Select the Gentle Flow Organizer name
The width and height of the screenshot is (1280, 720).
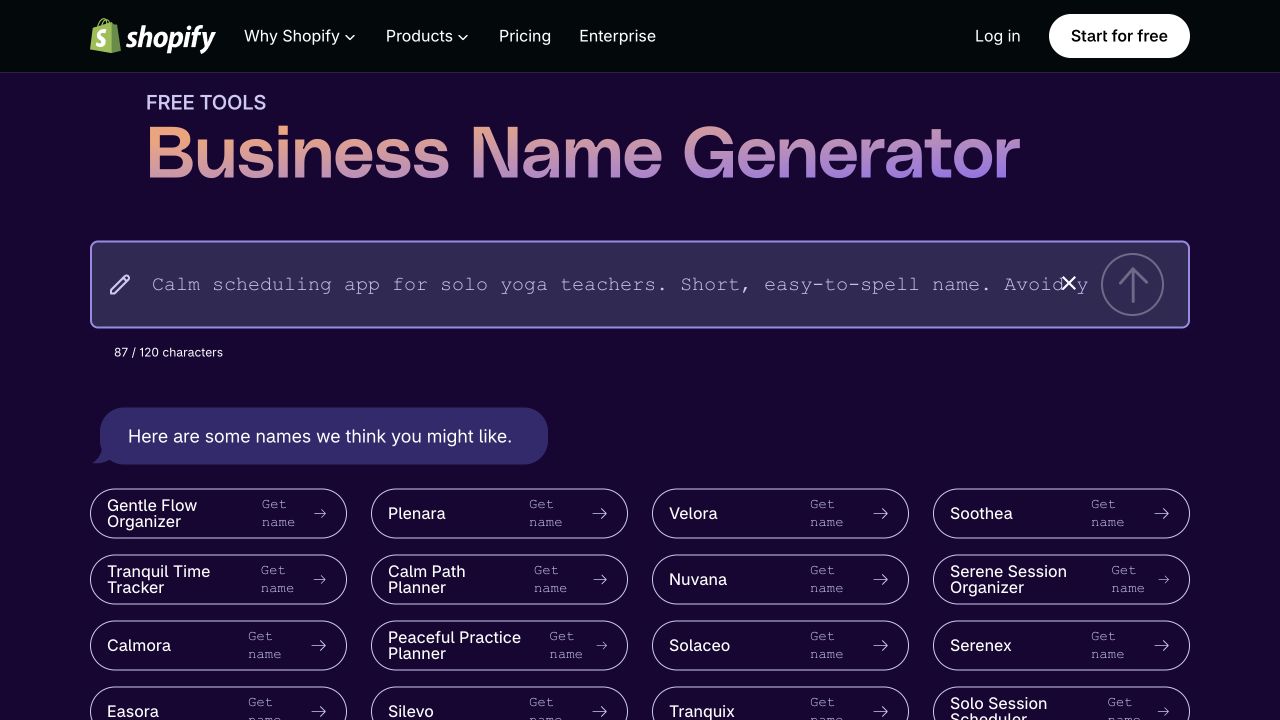tap(218, 514)
